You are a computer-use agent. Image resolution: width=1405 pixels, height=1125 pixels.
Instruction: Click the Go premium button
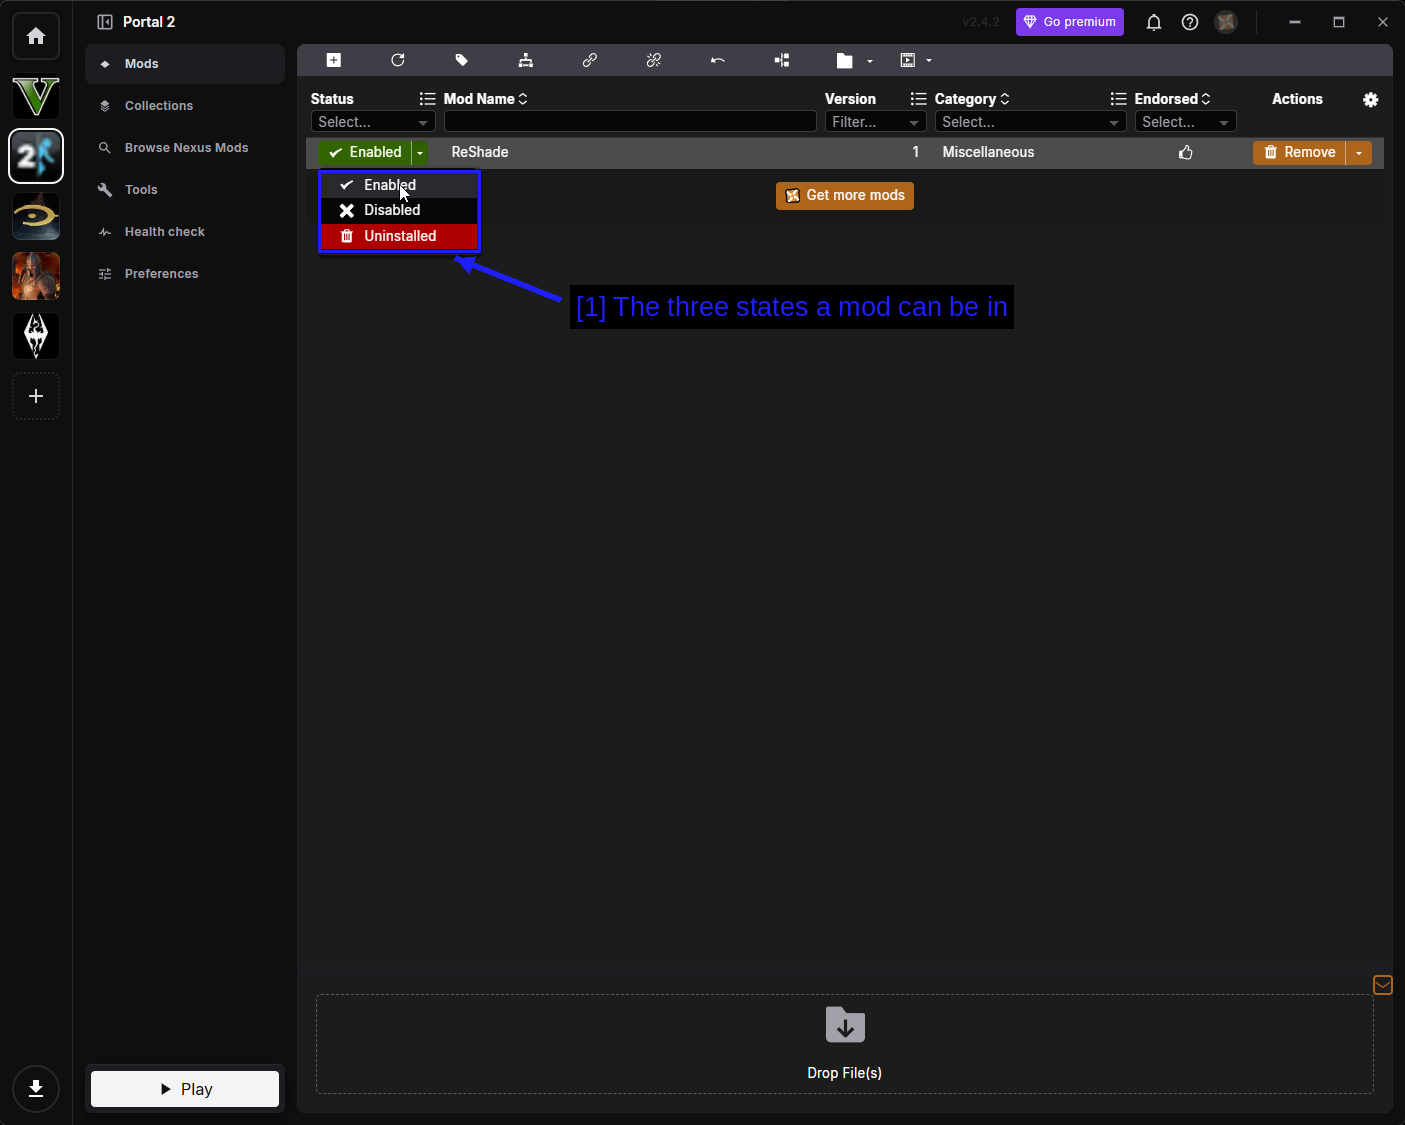click(1070, 22)
